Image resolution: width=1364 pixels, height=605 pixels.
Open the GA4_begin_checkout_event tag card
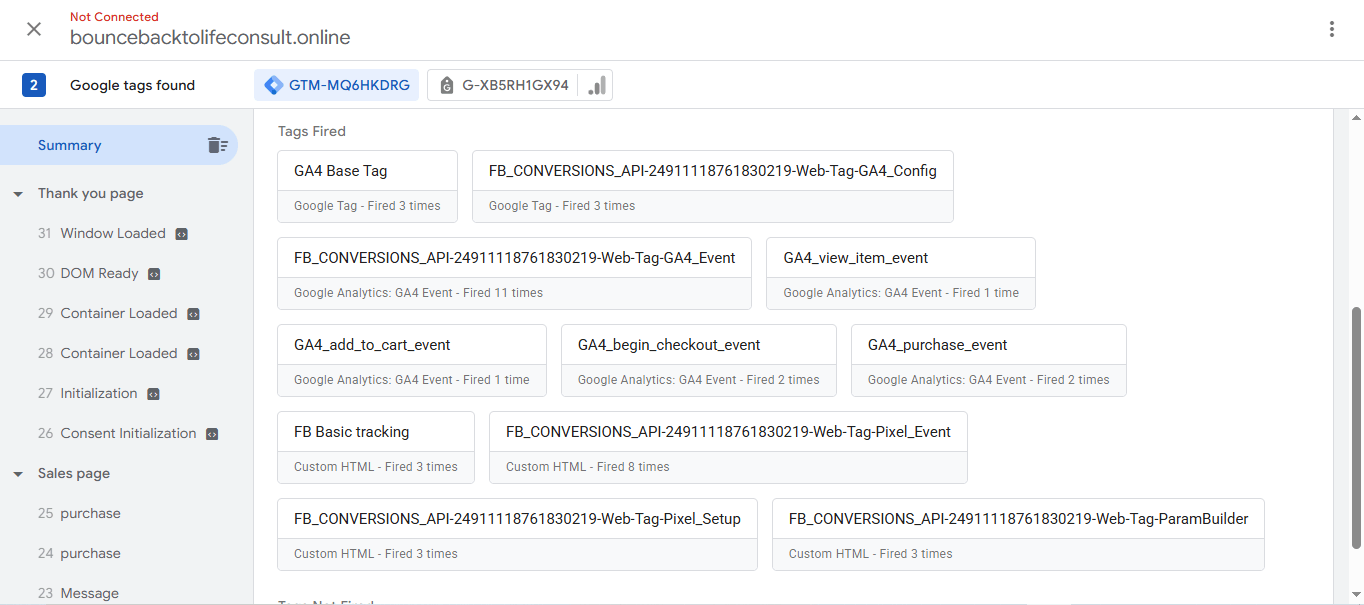699,360
